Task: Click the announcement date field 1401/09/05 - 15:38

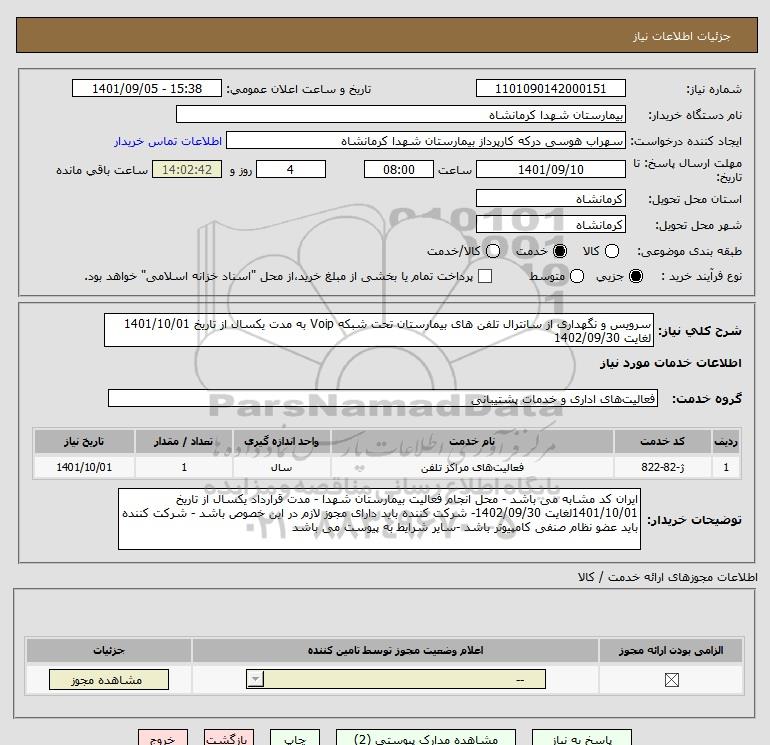Action: pyautogui.click(x=147, y=88)
